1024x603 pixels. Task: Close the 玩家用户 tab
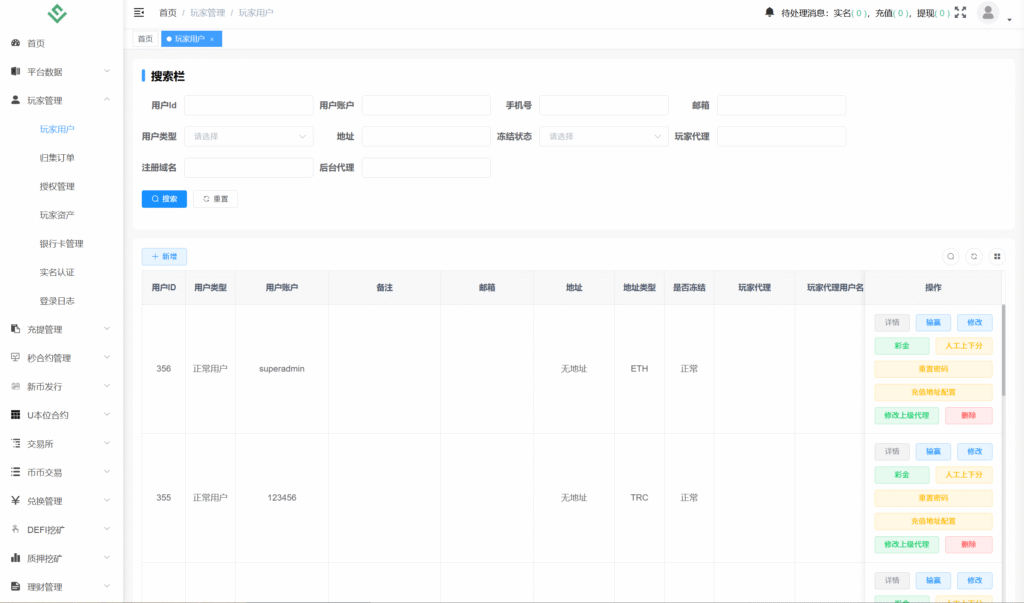click(212, 39)
